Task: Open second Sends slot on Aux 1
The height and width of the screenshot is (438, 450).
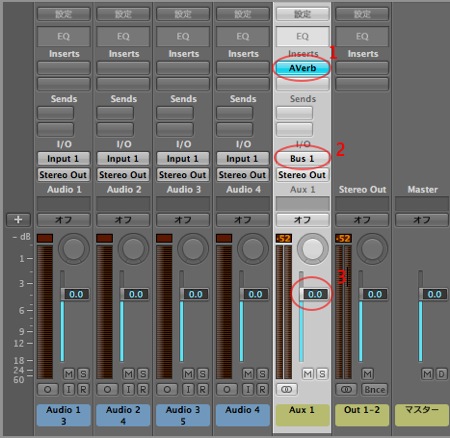Action: click(x=294, y=129)
